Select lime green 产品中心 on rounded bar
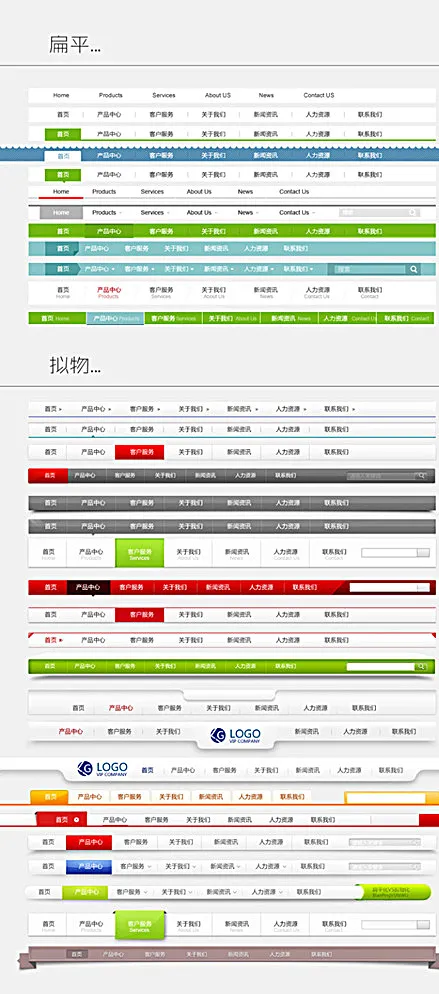 coord(87,892)
